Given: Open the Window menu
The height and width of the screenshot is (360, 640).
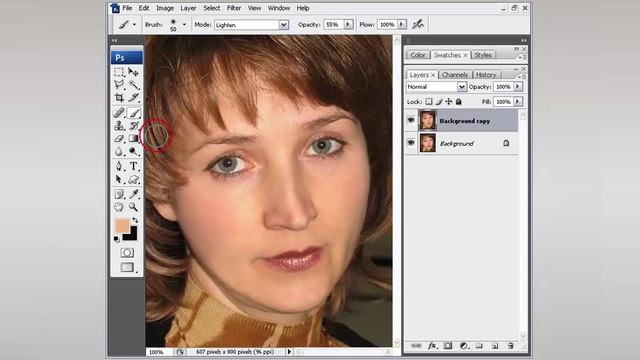Looking at the screenshot, I should click(x=279, y=8).
